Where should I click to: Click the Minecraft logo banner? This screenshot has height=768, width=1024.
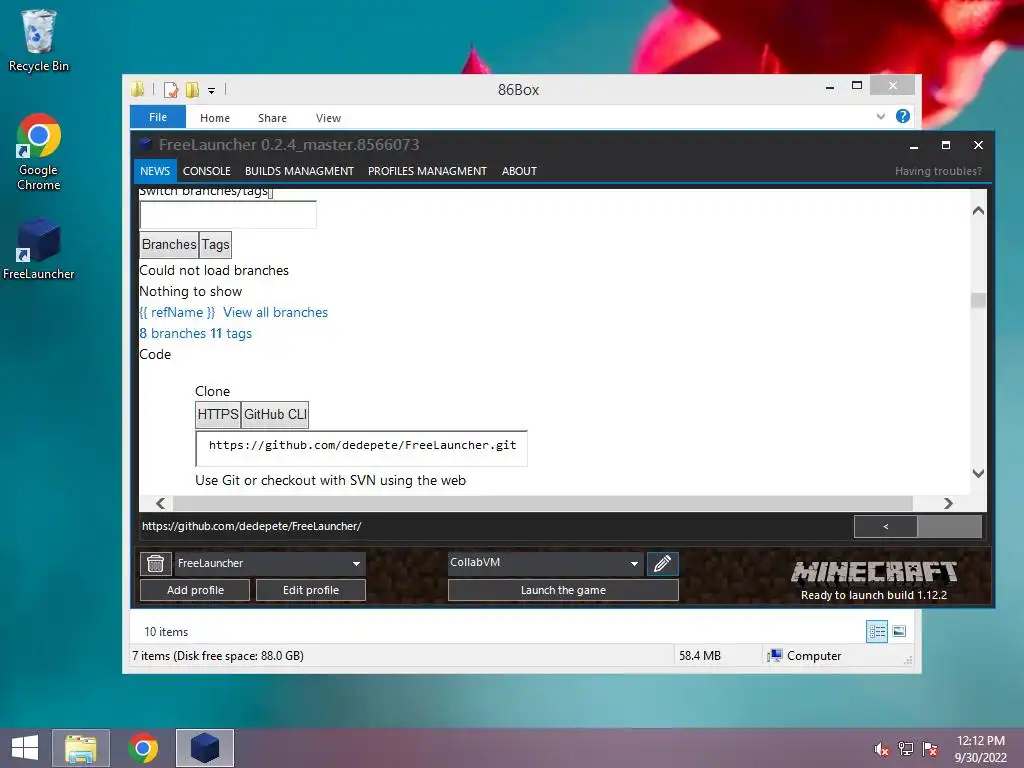point(874,573)
